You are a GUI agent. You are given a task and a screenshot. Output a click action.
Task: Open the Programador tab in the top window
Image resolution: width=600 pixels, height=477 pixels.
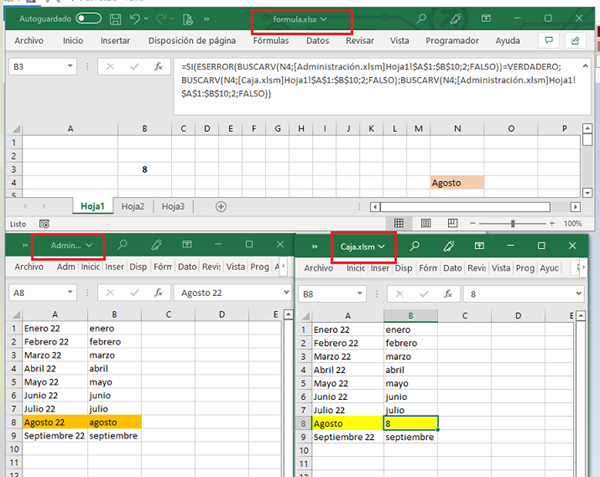coord(451,41)
